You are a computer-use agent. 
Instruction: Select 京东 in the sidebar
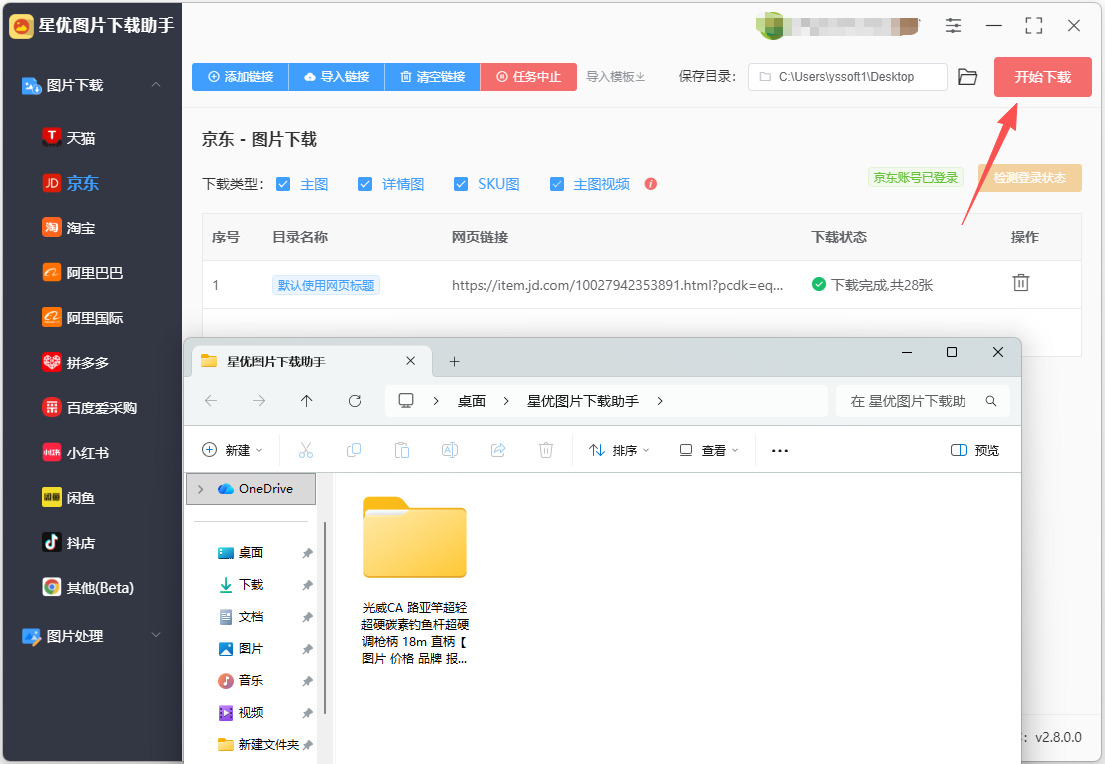click(70, 183)
